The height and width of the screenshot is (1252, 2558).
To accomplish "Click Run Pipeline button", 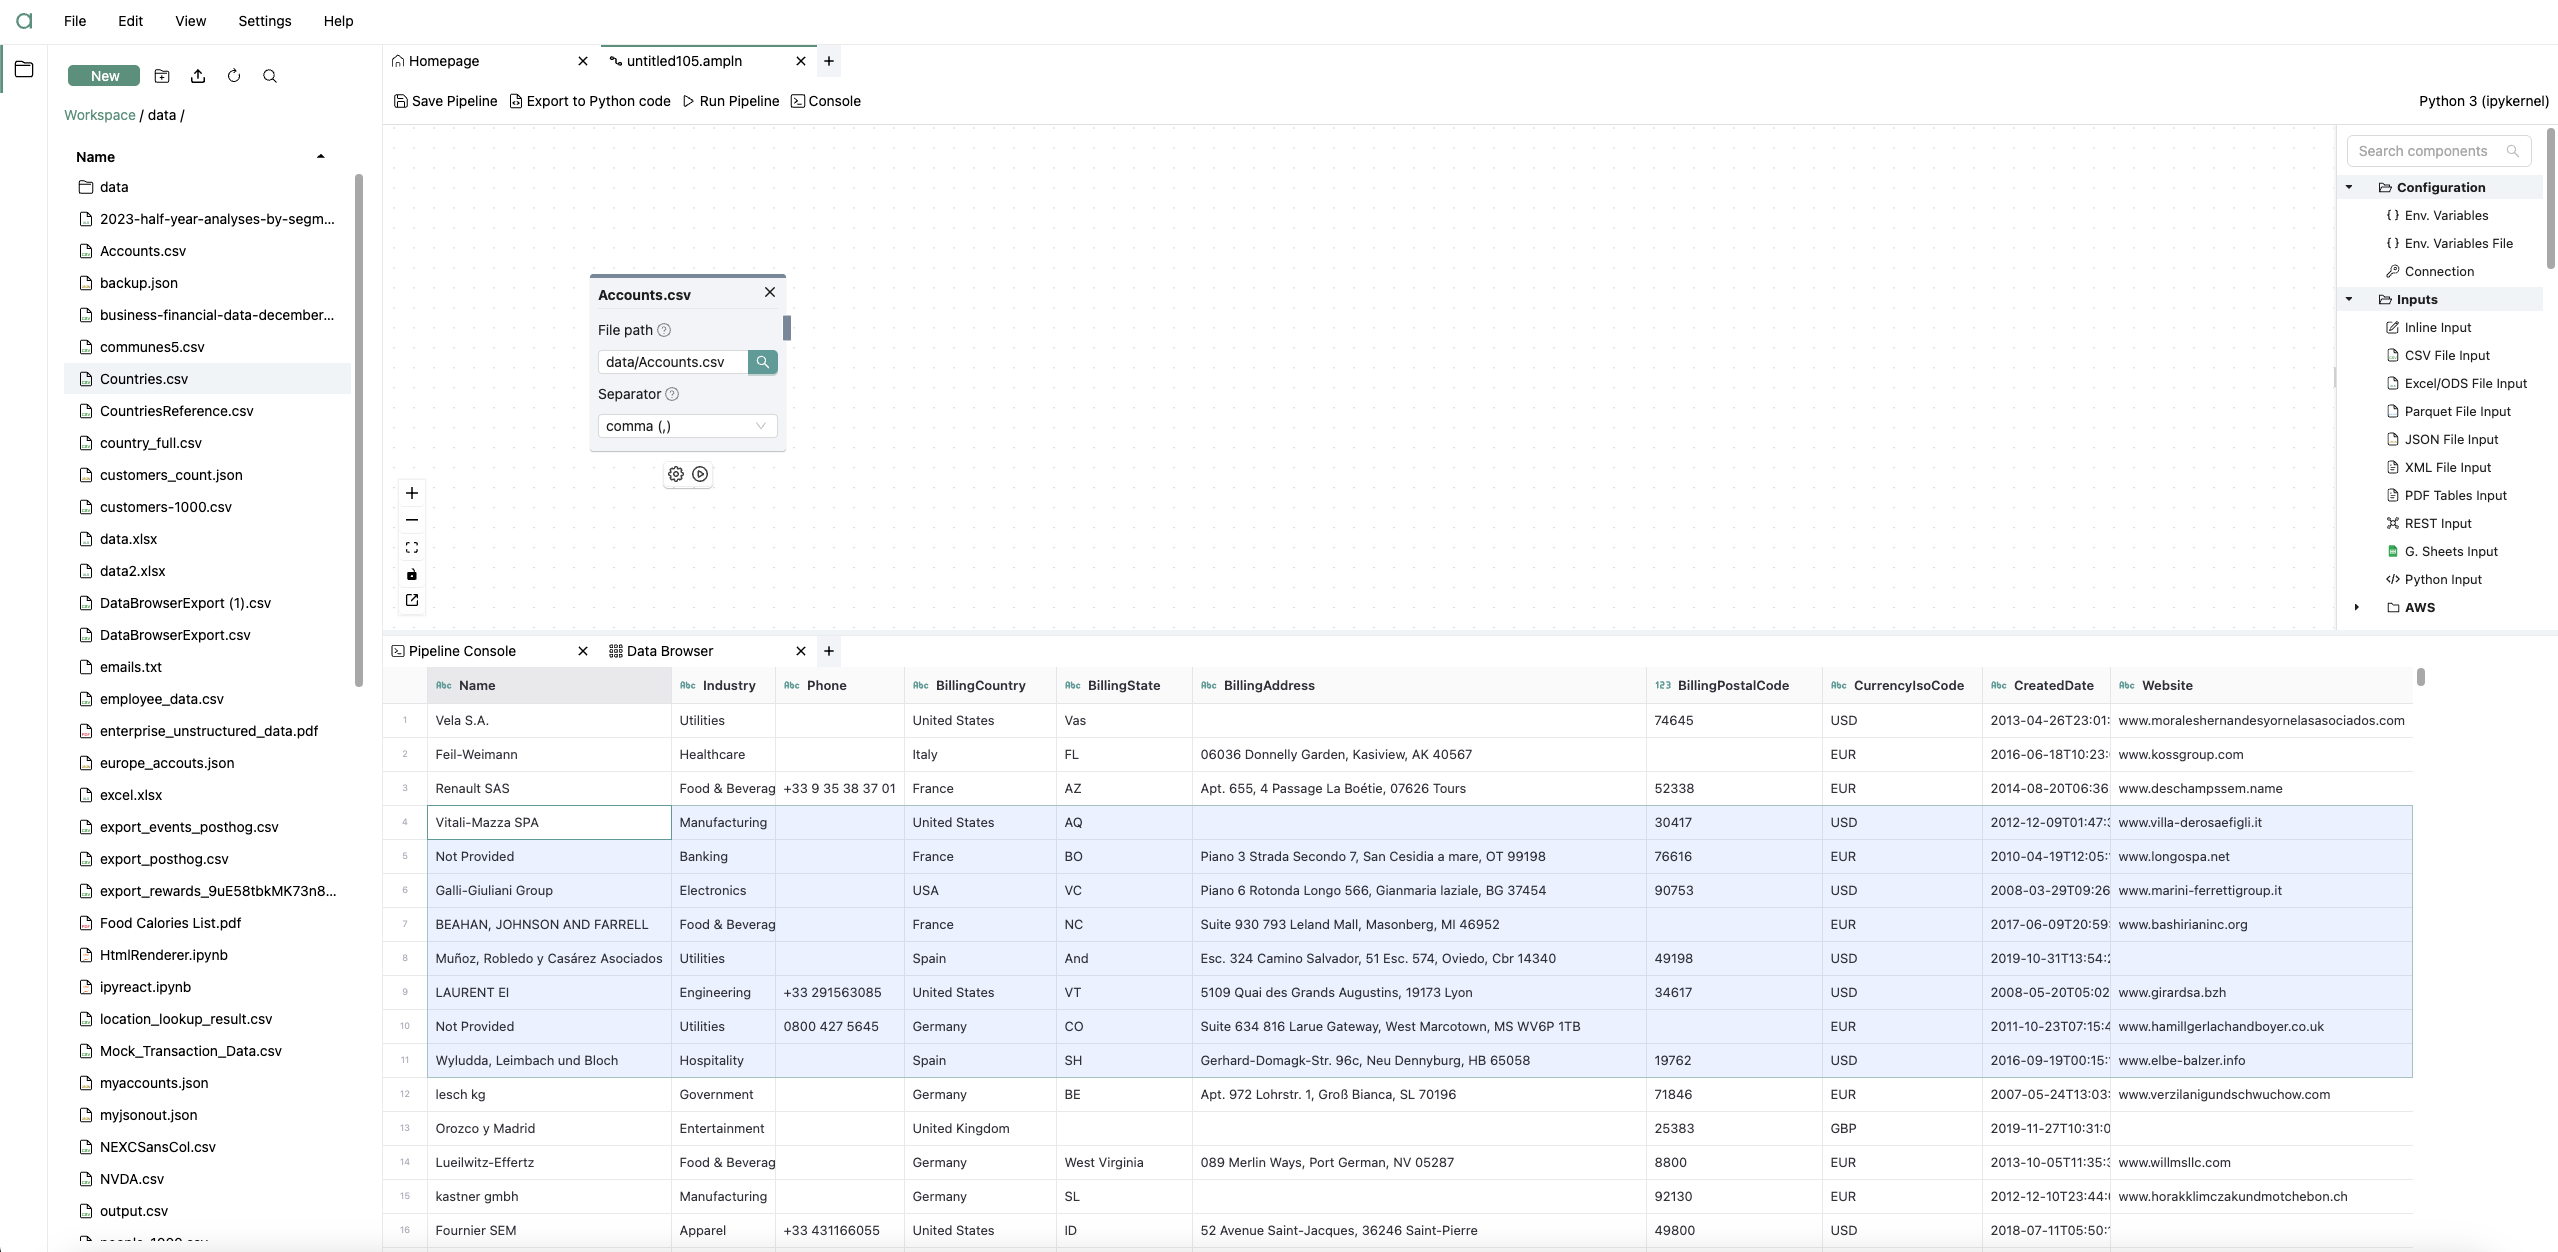I will [x=731, y=101].
